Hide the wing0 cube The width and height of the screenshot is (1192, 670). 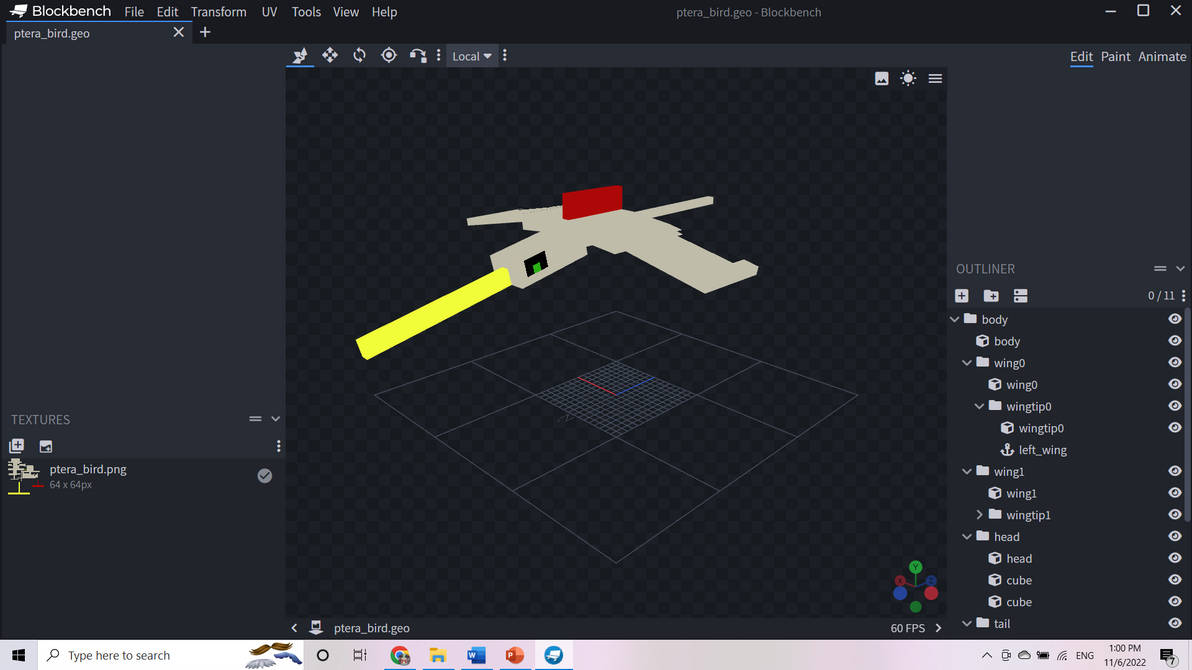click(1175, 385)
